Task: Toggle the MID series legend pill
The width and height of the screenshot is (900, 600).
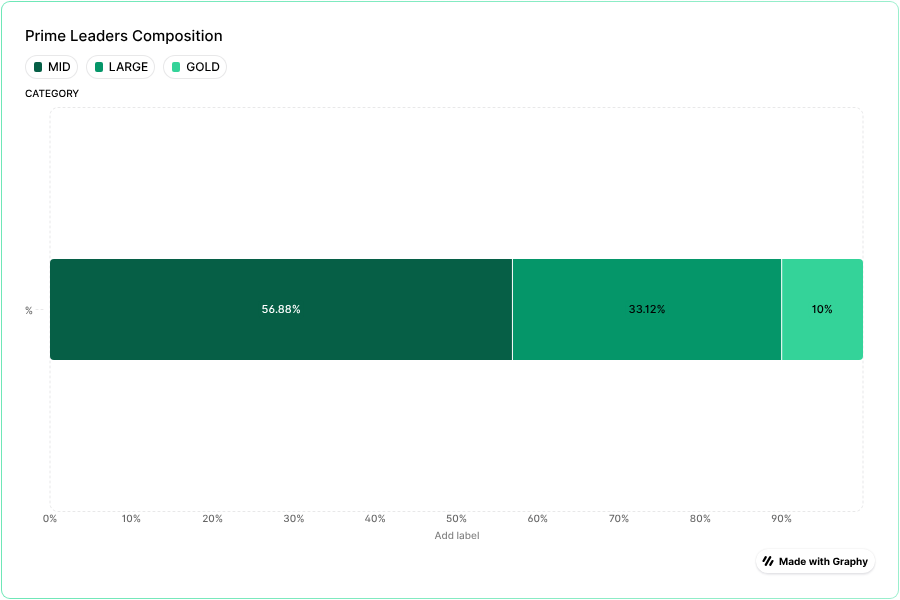Action: 52,67
